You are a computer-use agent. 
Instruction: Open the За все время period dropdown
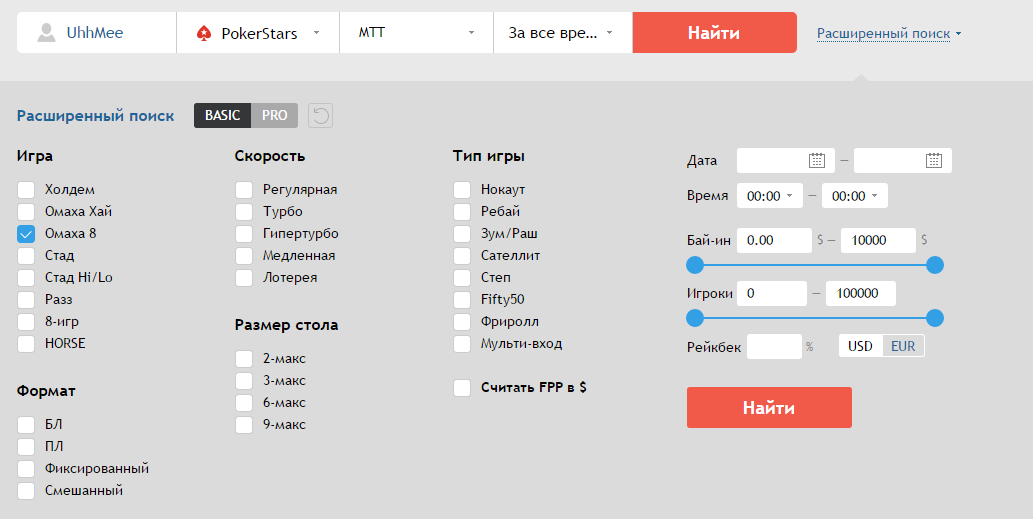tap(562, 33)
